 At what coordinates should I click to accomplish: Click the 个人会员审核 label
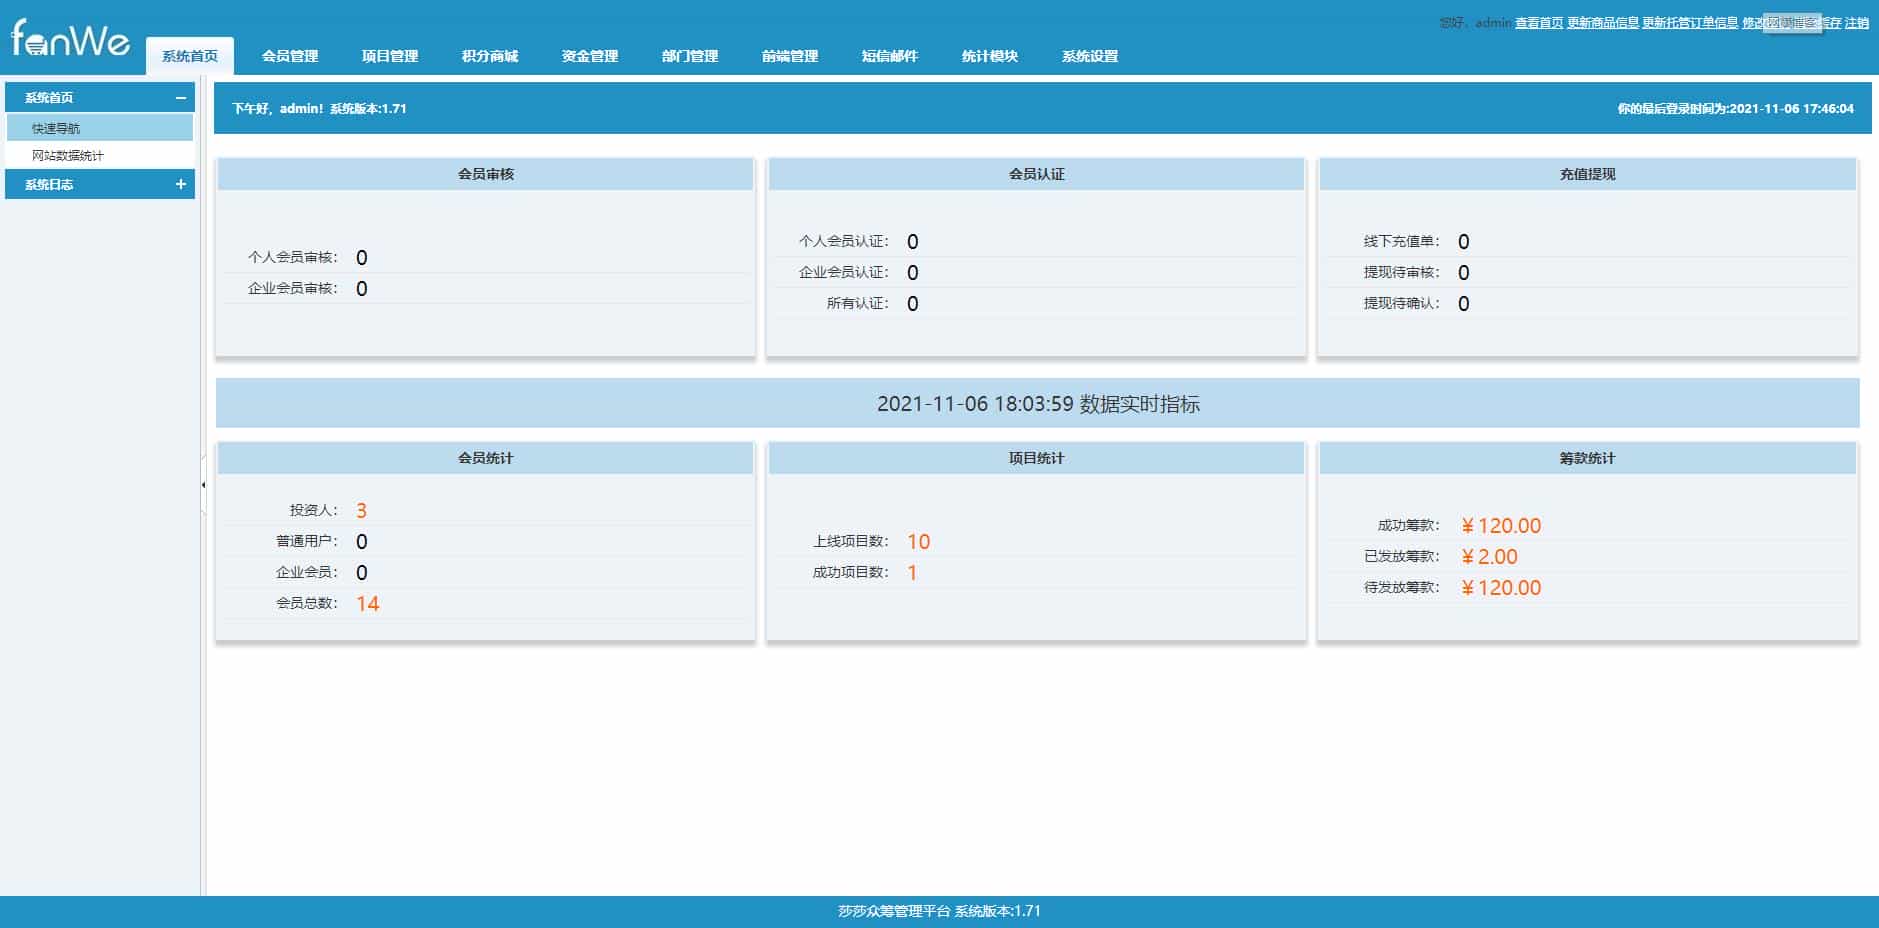click(293, 258)
